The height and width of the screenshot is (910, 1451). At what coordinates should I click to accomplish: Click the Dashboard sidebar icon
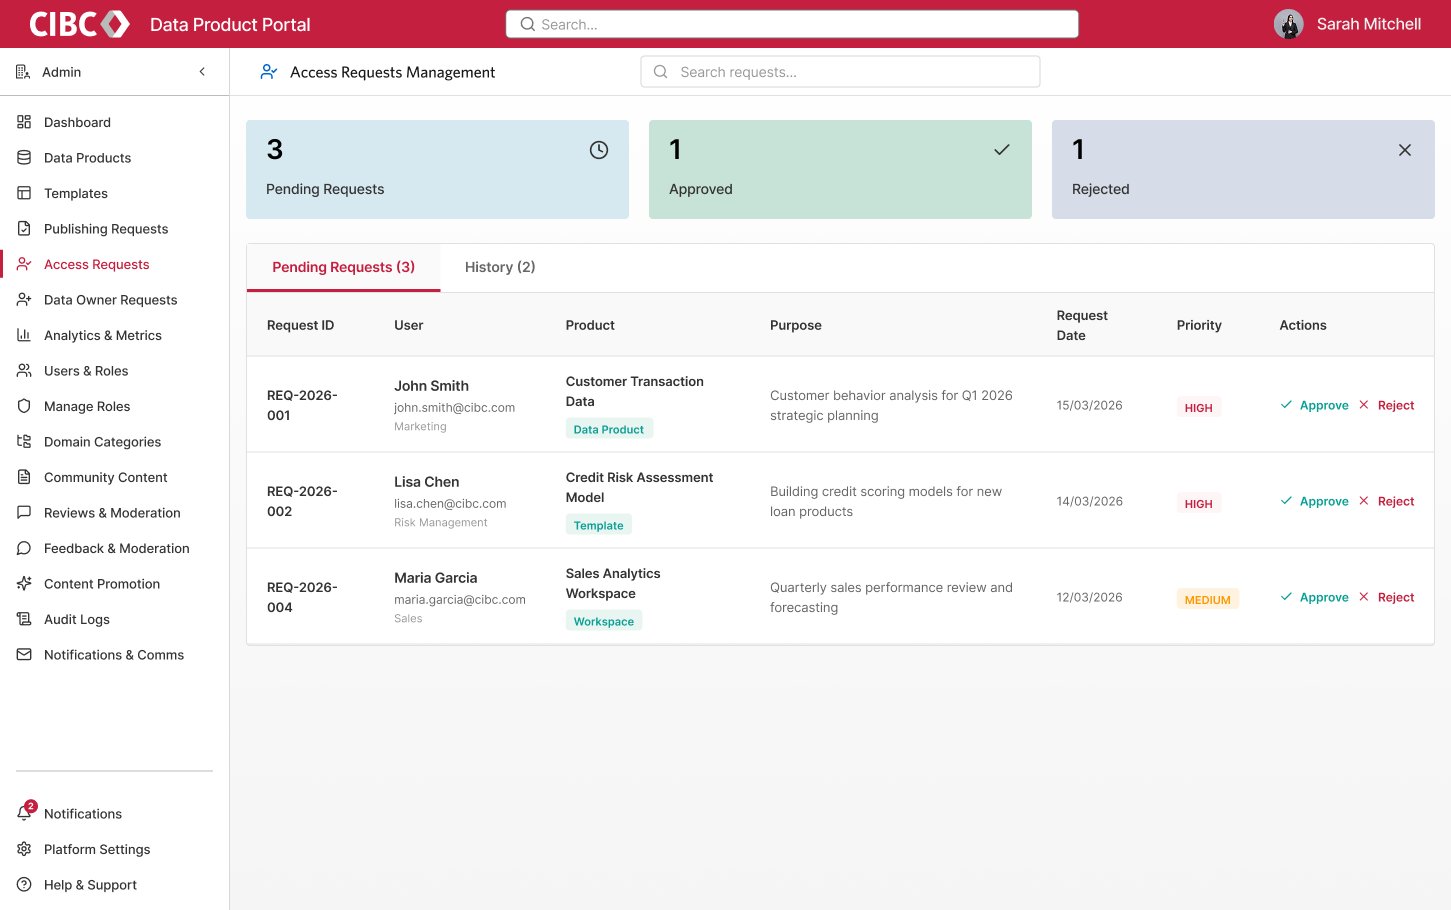(24, 122)
